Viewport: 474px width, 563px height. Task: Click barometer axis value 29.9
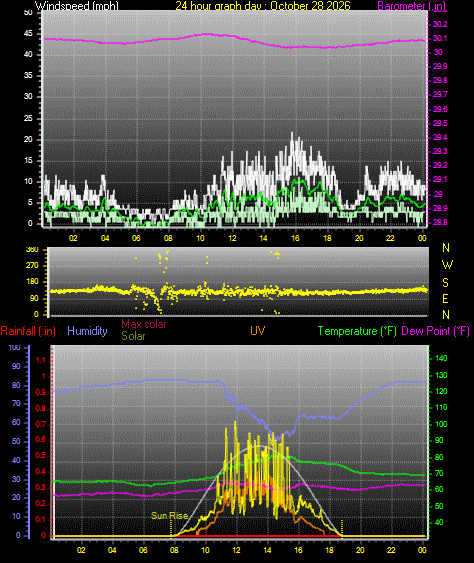(440, 66)
